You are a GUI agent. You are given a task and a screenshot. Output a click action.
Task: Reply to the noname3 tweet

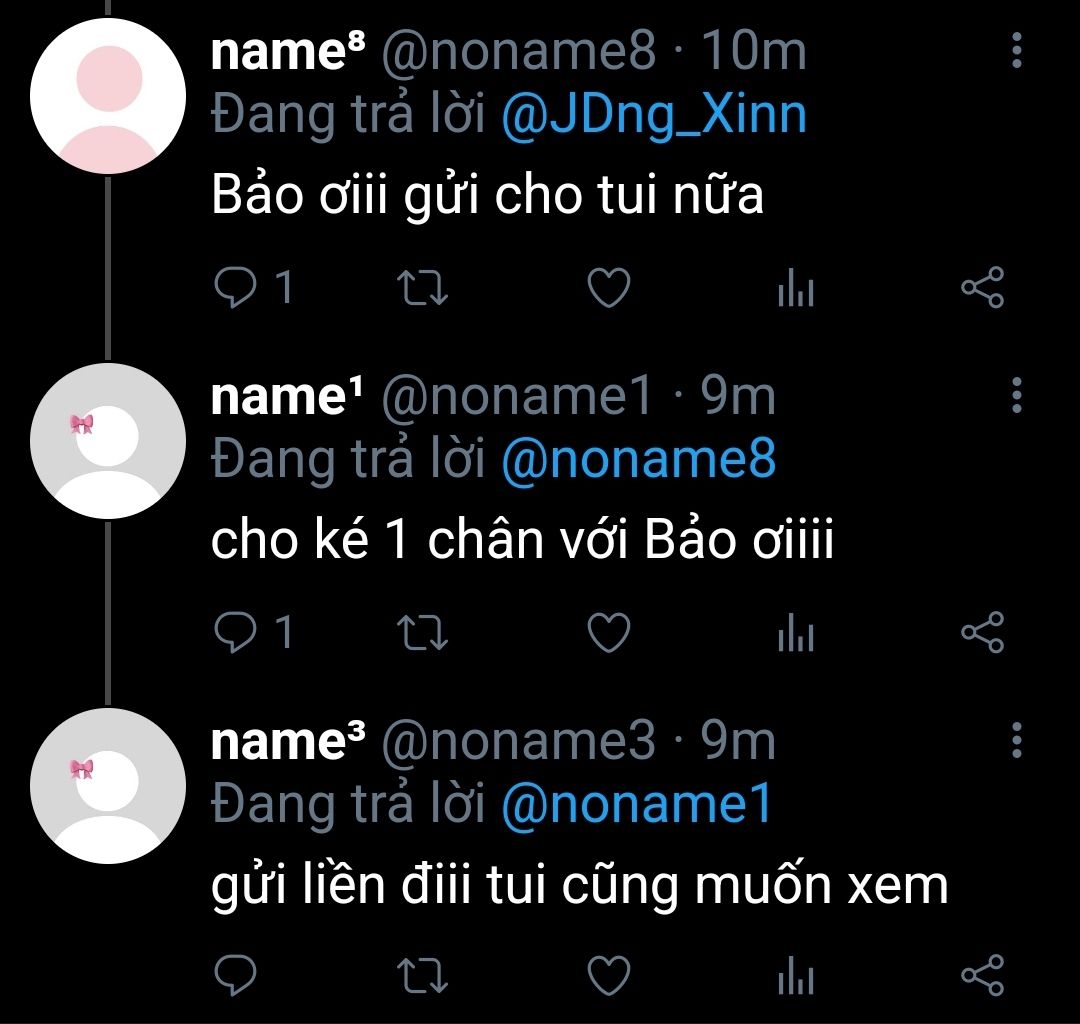[236, 975]
